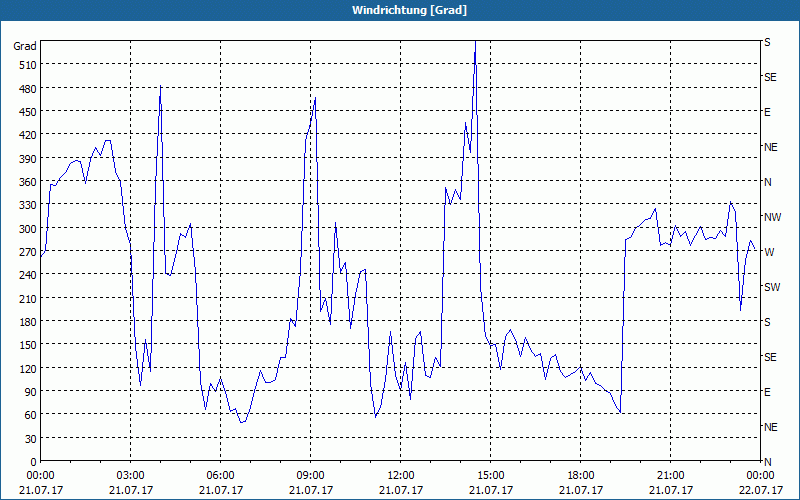Pick the 120 degree axis label

(28, 369)
